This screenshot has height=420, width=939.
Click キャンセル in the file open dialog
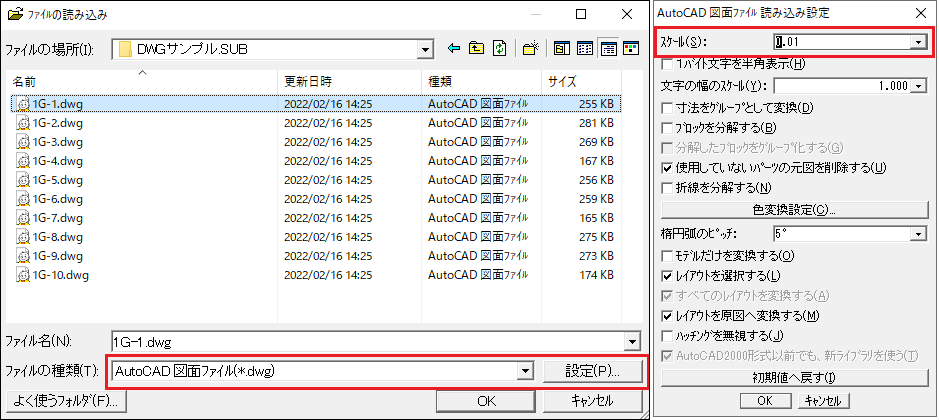[x=592, y=401]
